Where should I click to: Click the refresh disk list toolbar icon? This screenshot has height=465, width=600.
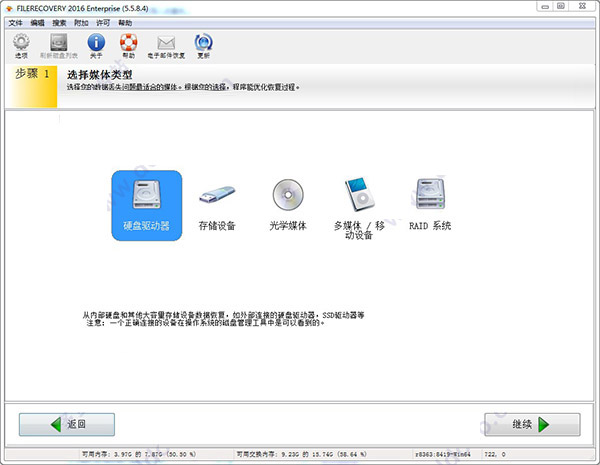point(59,46)
